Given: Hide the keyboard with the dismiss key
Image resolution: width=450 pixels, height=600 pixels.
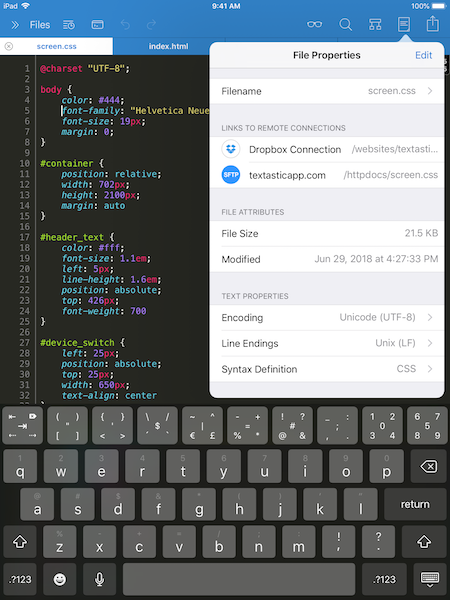Looking at the screenshot, I should 429,579.
